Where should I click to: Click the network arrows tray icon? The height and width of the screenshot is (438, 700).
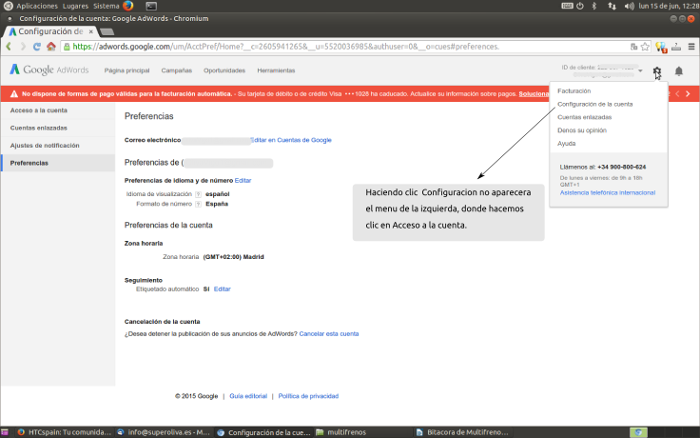point(612,6)
